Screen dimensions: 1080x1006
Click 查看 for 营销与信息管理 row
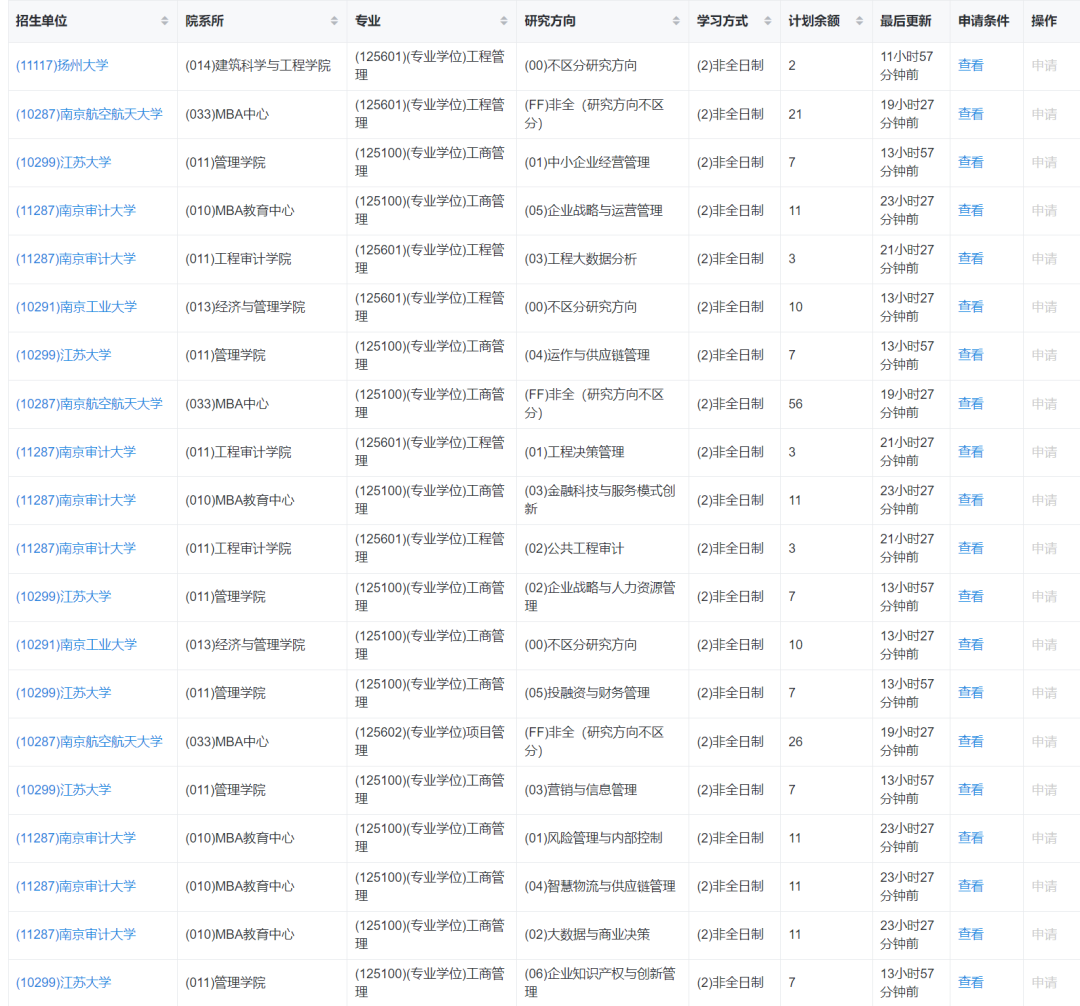(x=970, y=790)
